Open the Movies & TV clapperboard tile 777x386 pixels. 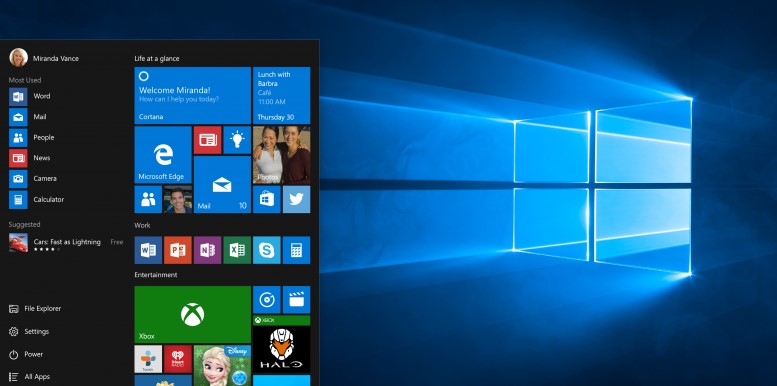[296, 299]
